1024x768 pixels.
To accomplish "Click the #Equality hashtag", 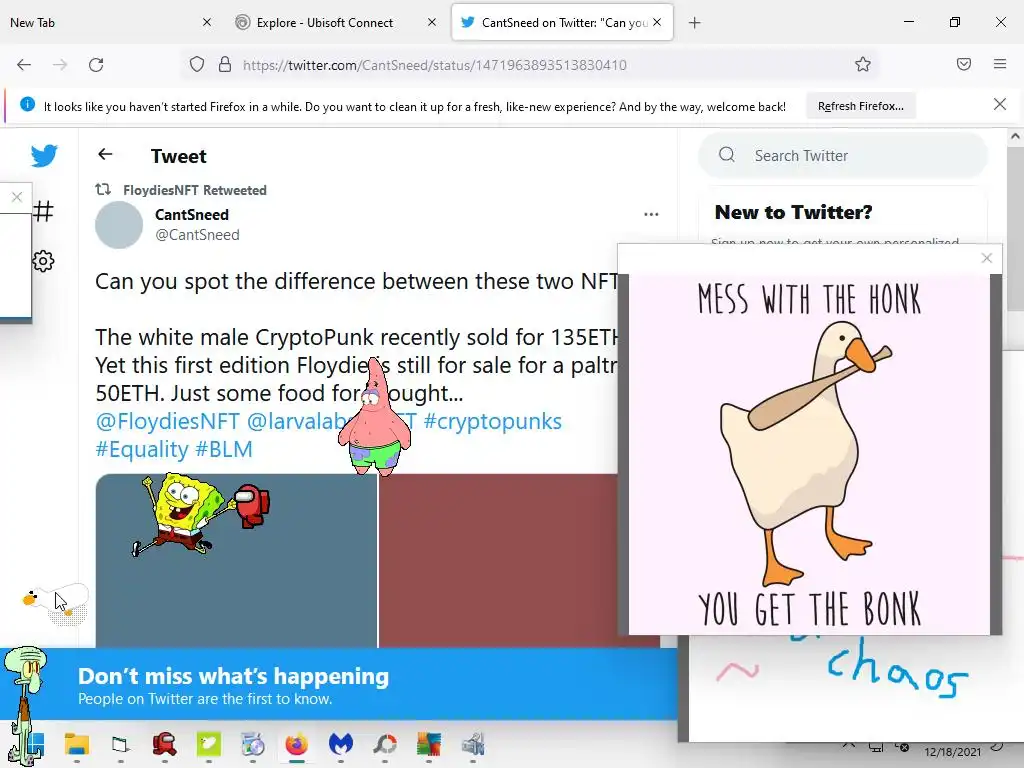I will click(x=142, y=449).
